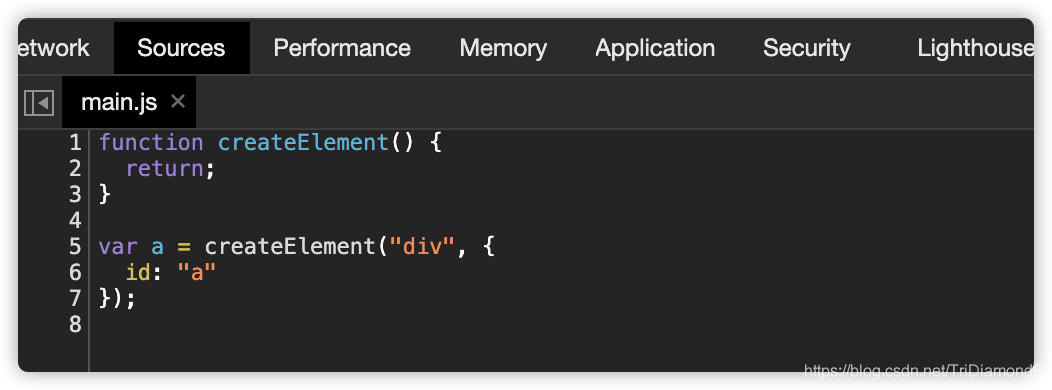1052x390 pixels.
Task: Switch to the Network panel tab
Action: [x=54, y=48]
